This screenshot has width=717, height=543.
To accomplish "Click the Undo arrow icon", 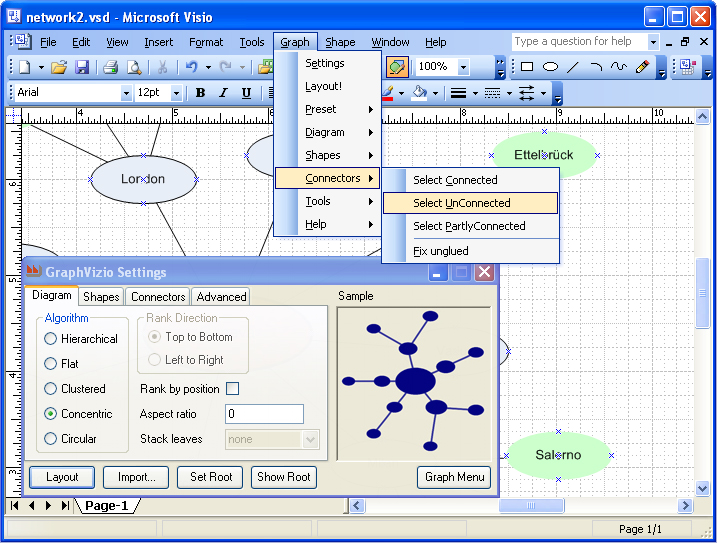I will coord(192,67).
